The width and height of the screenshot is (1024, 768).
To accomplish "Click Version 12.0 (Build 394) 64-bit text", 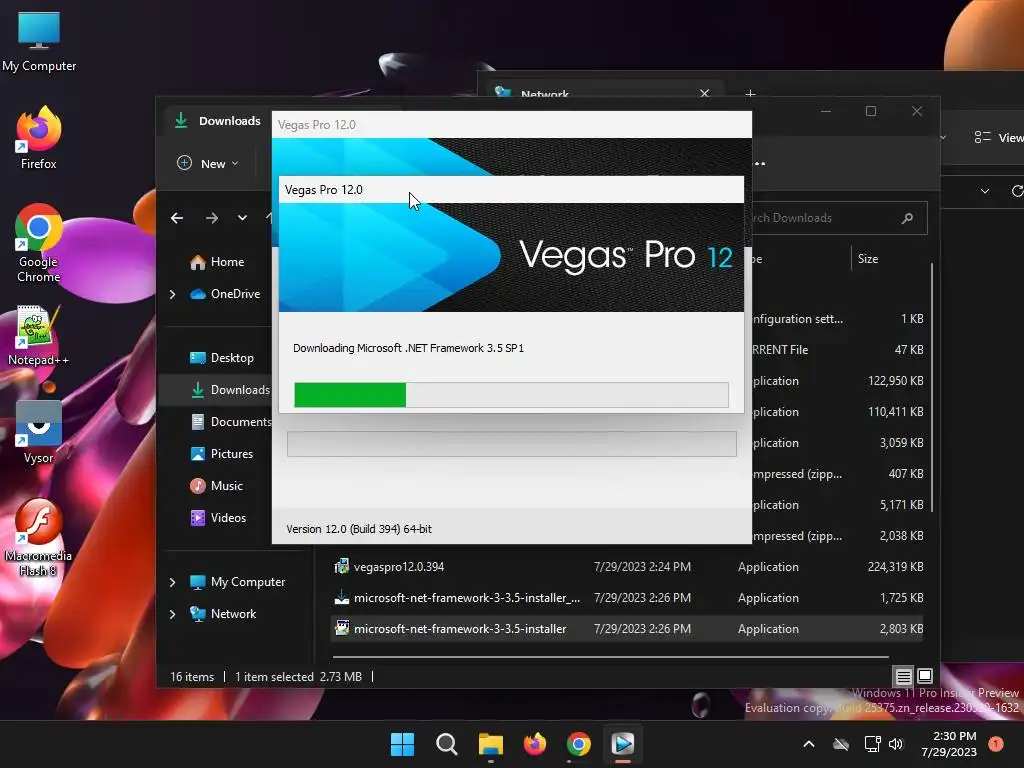I will [359, 529].
